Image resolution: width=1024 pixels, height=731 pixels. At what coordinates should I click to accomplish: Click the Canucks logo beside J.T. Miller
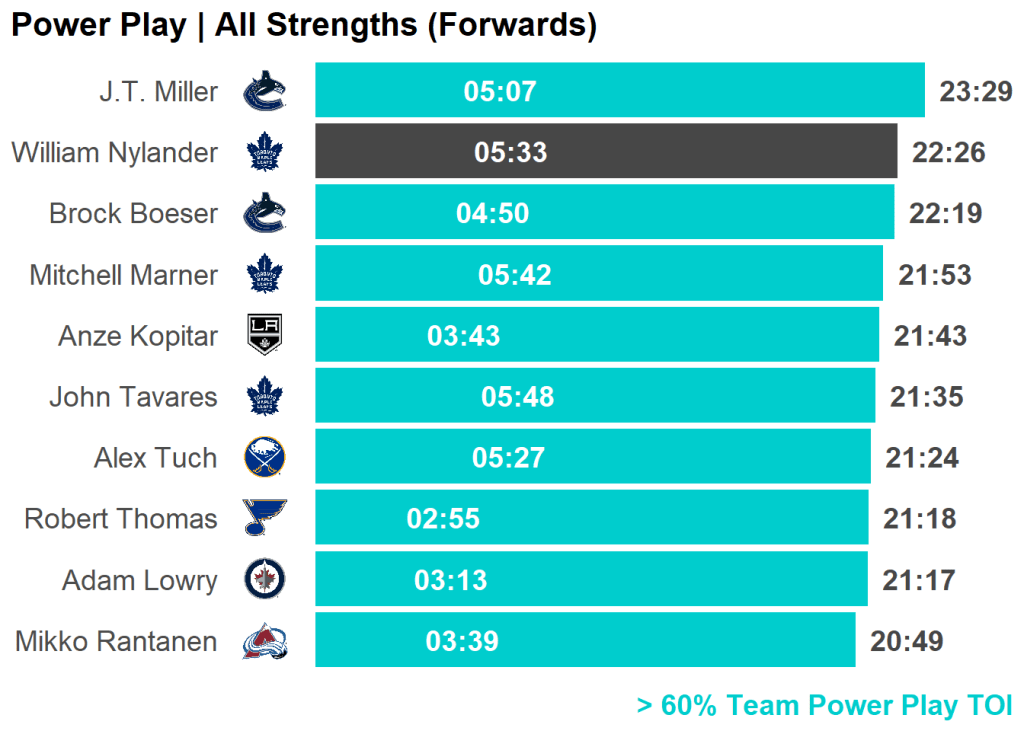pos(265,91)
